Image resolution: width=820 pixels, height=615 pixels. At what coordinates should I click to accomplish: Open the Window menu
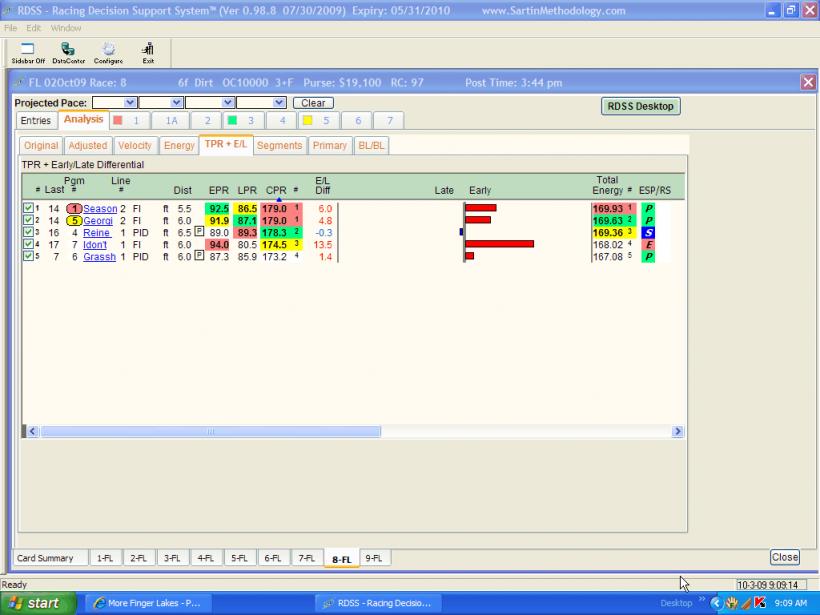coord(66,28)
